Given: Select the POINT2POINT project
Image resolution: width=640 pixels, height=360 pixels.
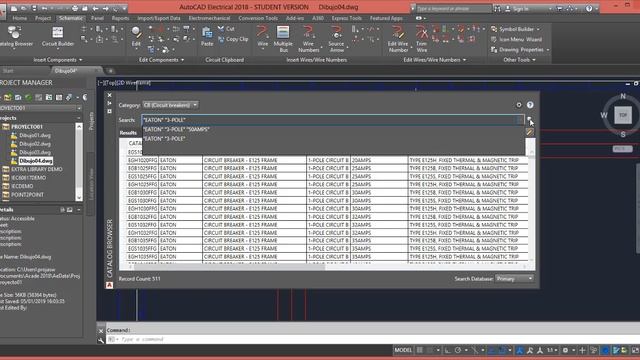Looking at the screenshot, I should click(27, 195).
